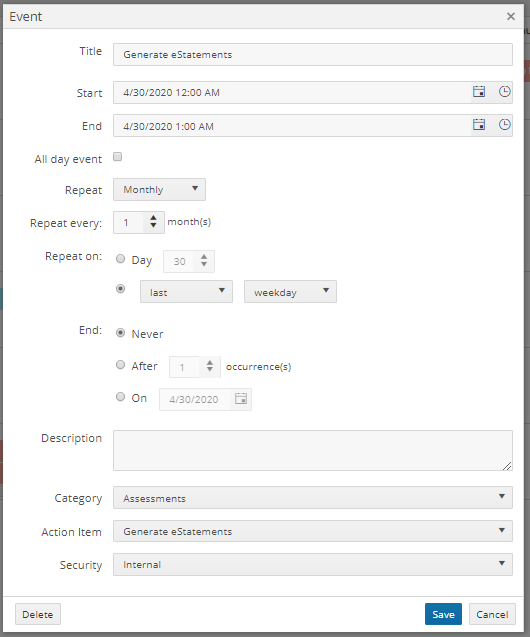530x637 pixels.
Task: Open the End date calendar picker
Action: [479, 124]
